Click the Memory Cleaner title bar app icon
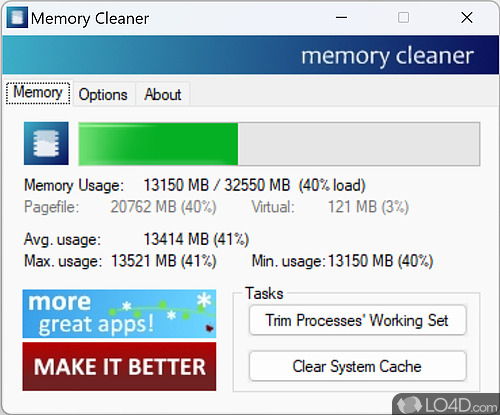Viewport: 500px width, 415px height. [x=17, y=18]
